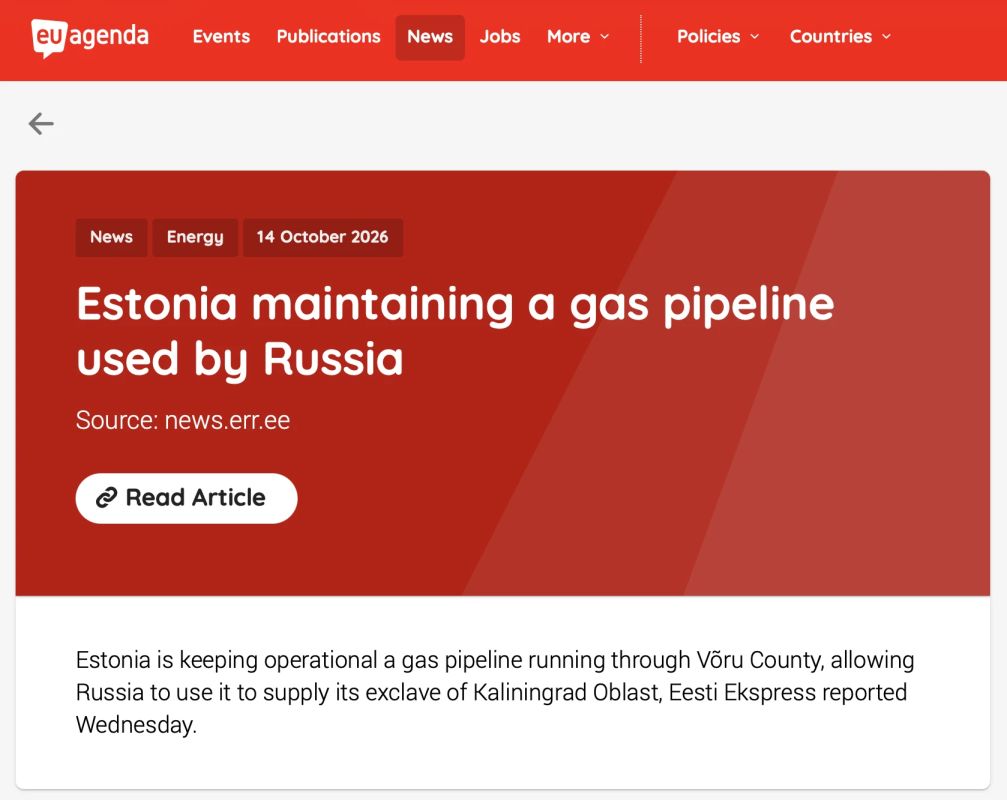Click the article summary paragraph
This screenshot has width=1007, height=800.
(x=495, y=692)
